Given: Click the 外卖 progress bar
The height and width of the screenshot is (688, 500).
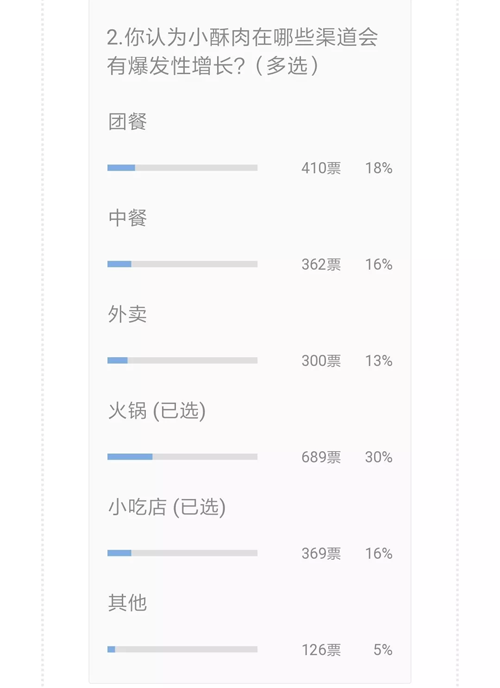Looking at the screenshot, I should 182,360.
